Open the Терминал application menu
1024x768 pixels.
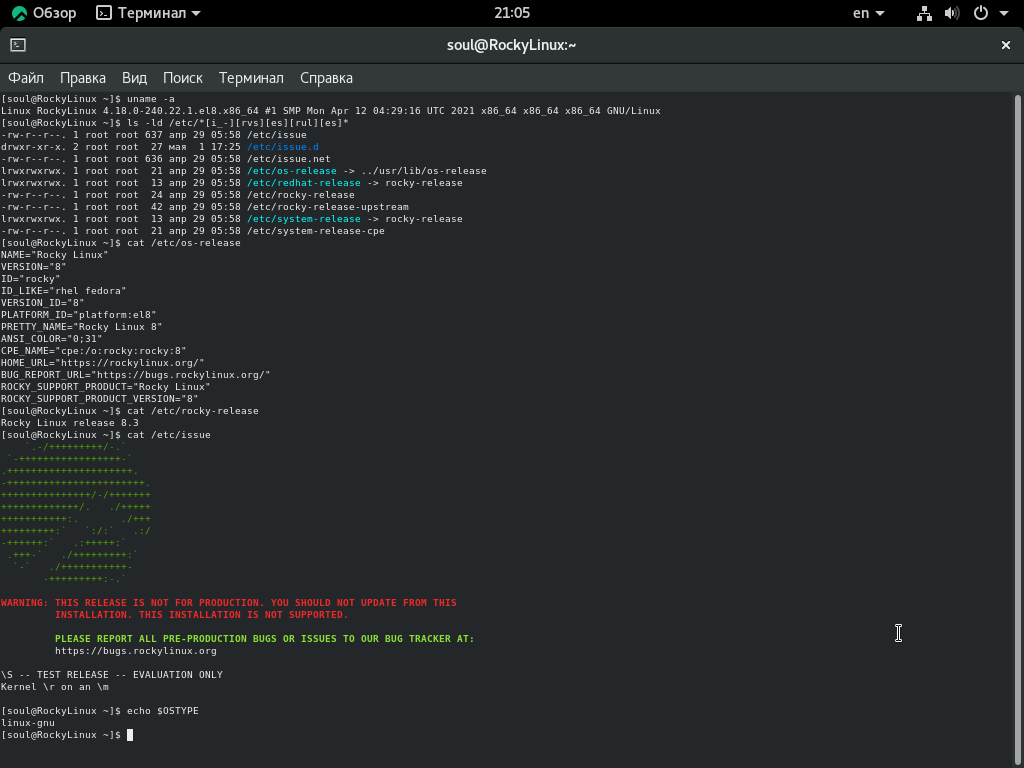(x=148, y=13)
